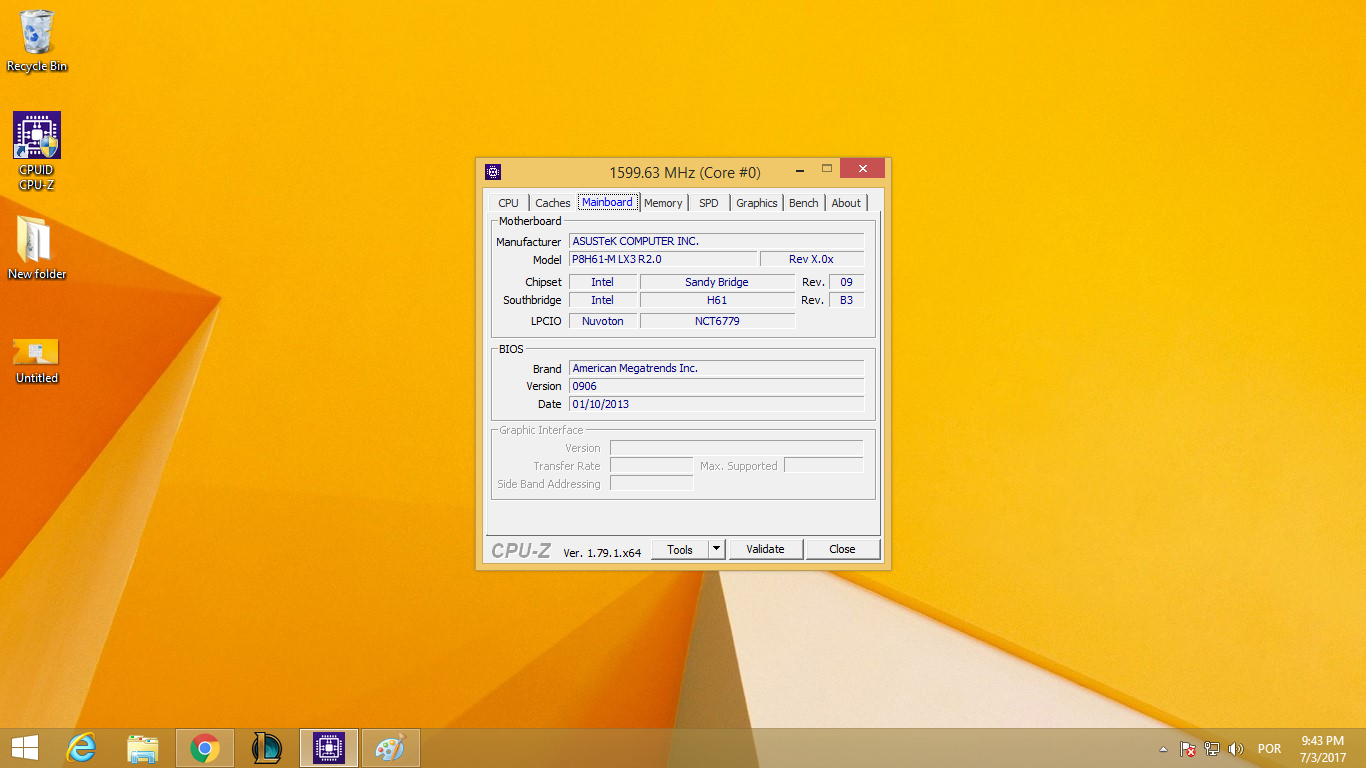Click the Close button in CPU-Z

843,549
